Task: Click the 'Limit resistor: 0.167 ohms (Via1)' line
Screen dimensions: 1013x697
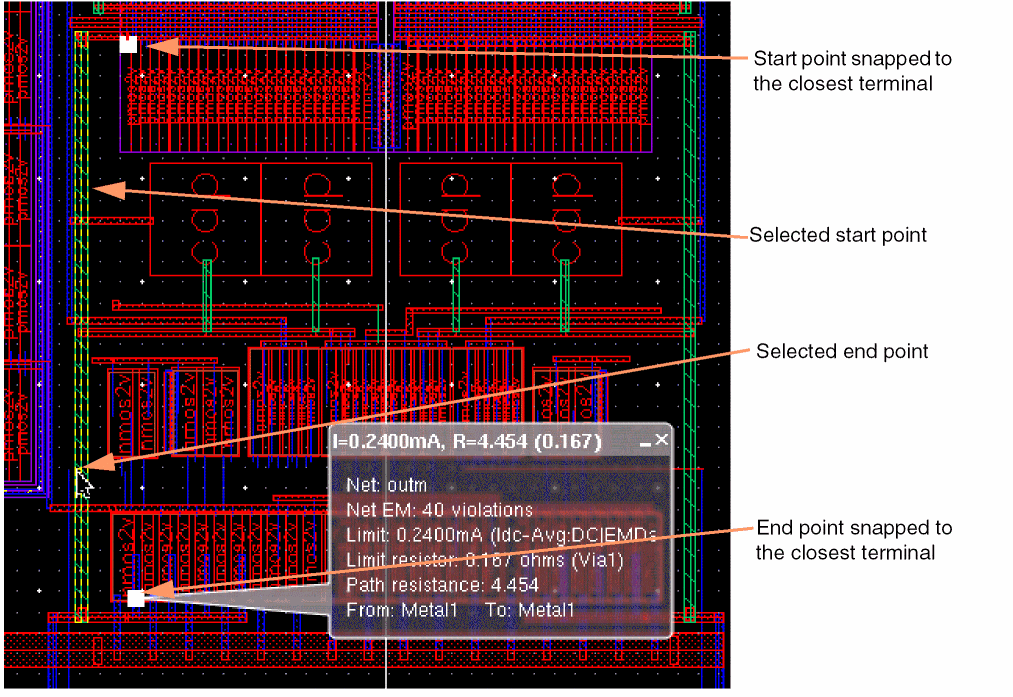Action: [x=485, y=560]
